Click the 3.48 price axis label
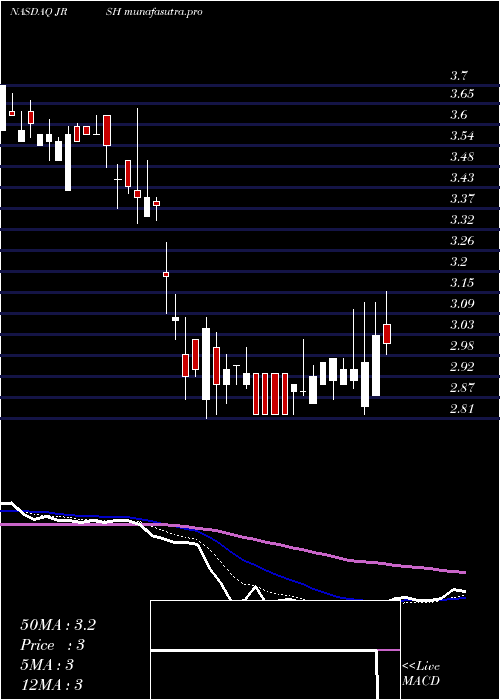This screenshot has width=500, height=700. (462, 157)
